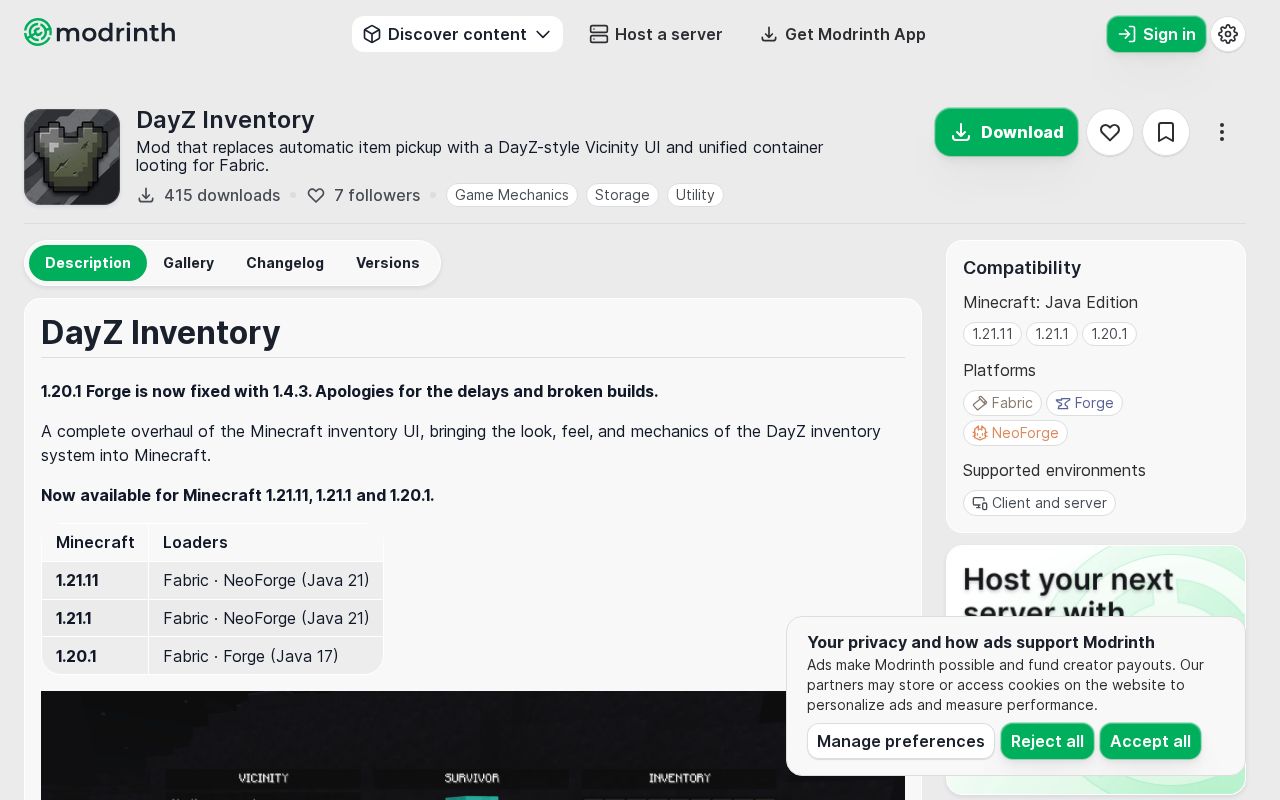Click the green Download button
The height and width of the screenshot is (800, 1280).
pos(1006,132)
